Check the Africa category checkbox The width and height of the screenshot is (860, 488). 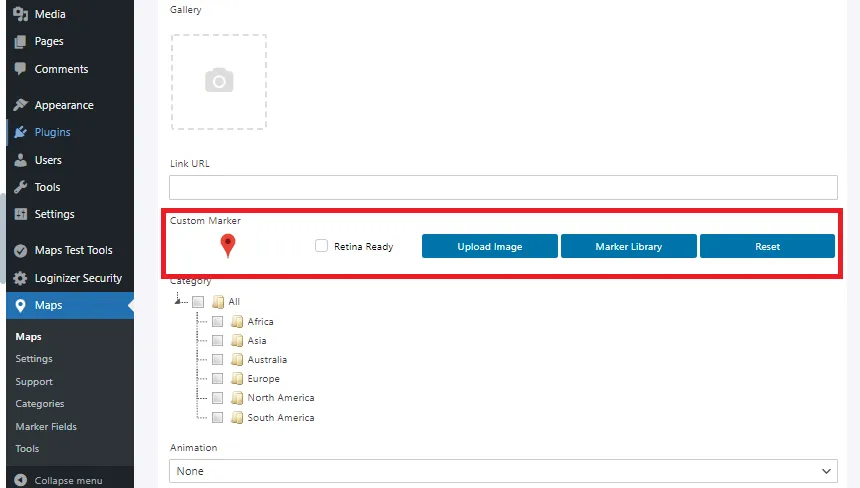tap(217, 321)
